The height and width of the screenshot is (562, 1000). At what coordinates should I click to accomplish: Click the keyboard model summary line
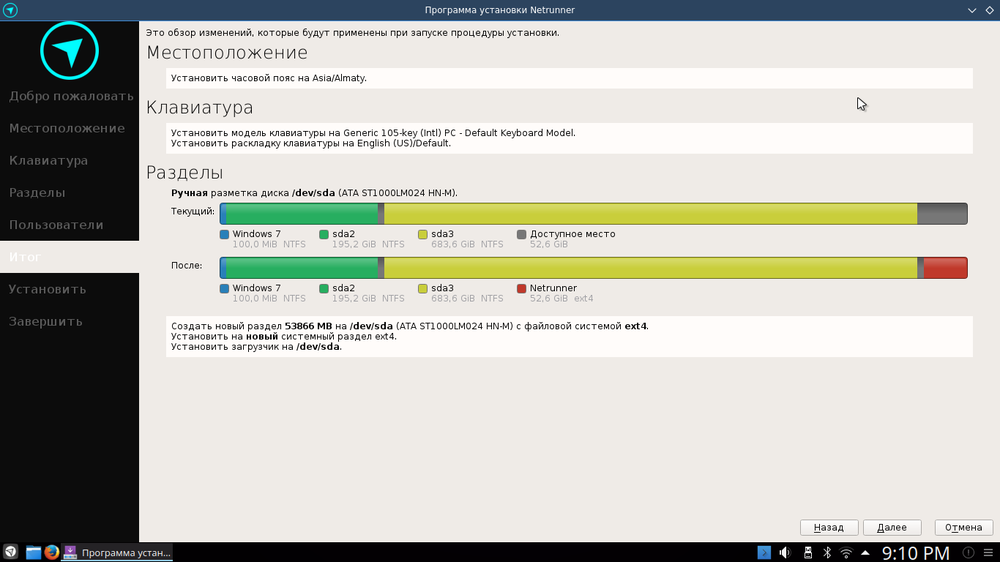pyautogui.click(x=373, y=133)
